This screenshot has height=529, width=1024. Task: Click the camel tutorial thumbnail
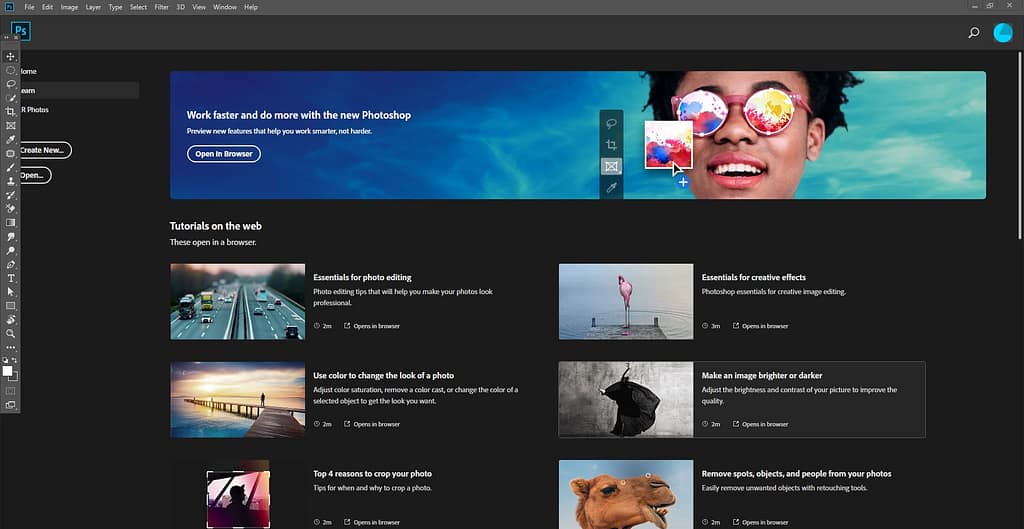point(626,494)
